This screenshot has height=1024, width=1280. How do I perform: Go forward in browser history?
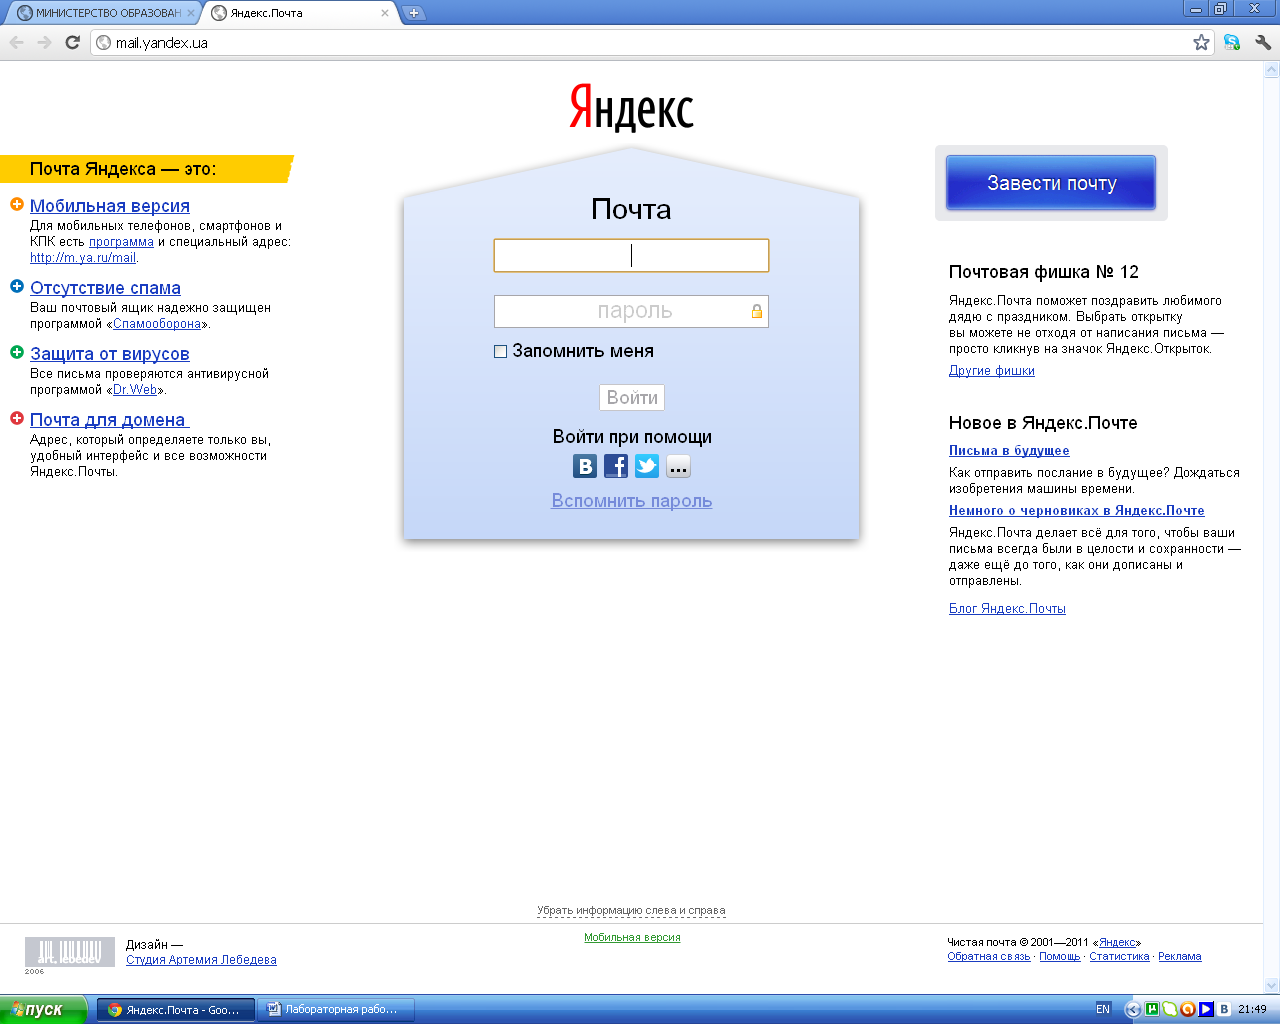(44, 42)
